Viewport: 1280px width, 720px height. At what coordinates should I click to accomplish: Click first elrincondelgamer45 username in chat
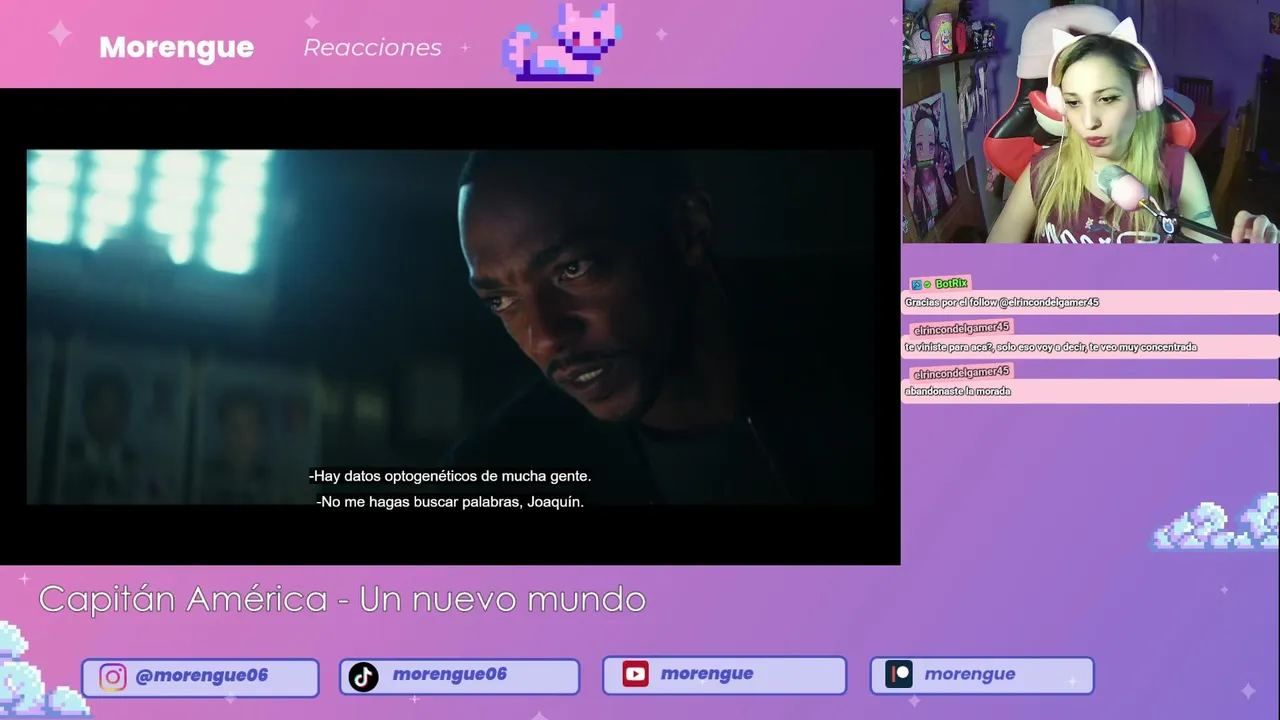[x=962, y=328]
